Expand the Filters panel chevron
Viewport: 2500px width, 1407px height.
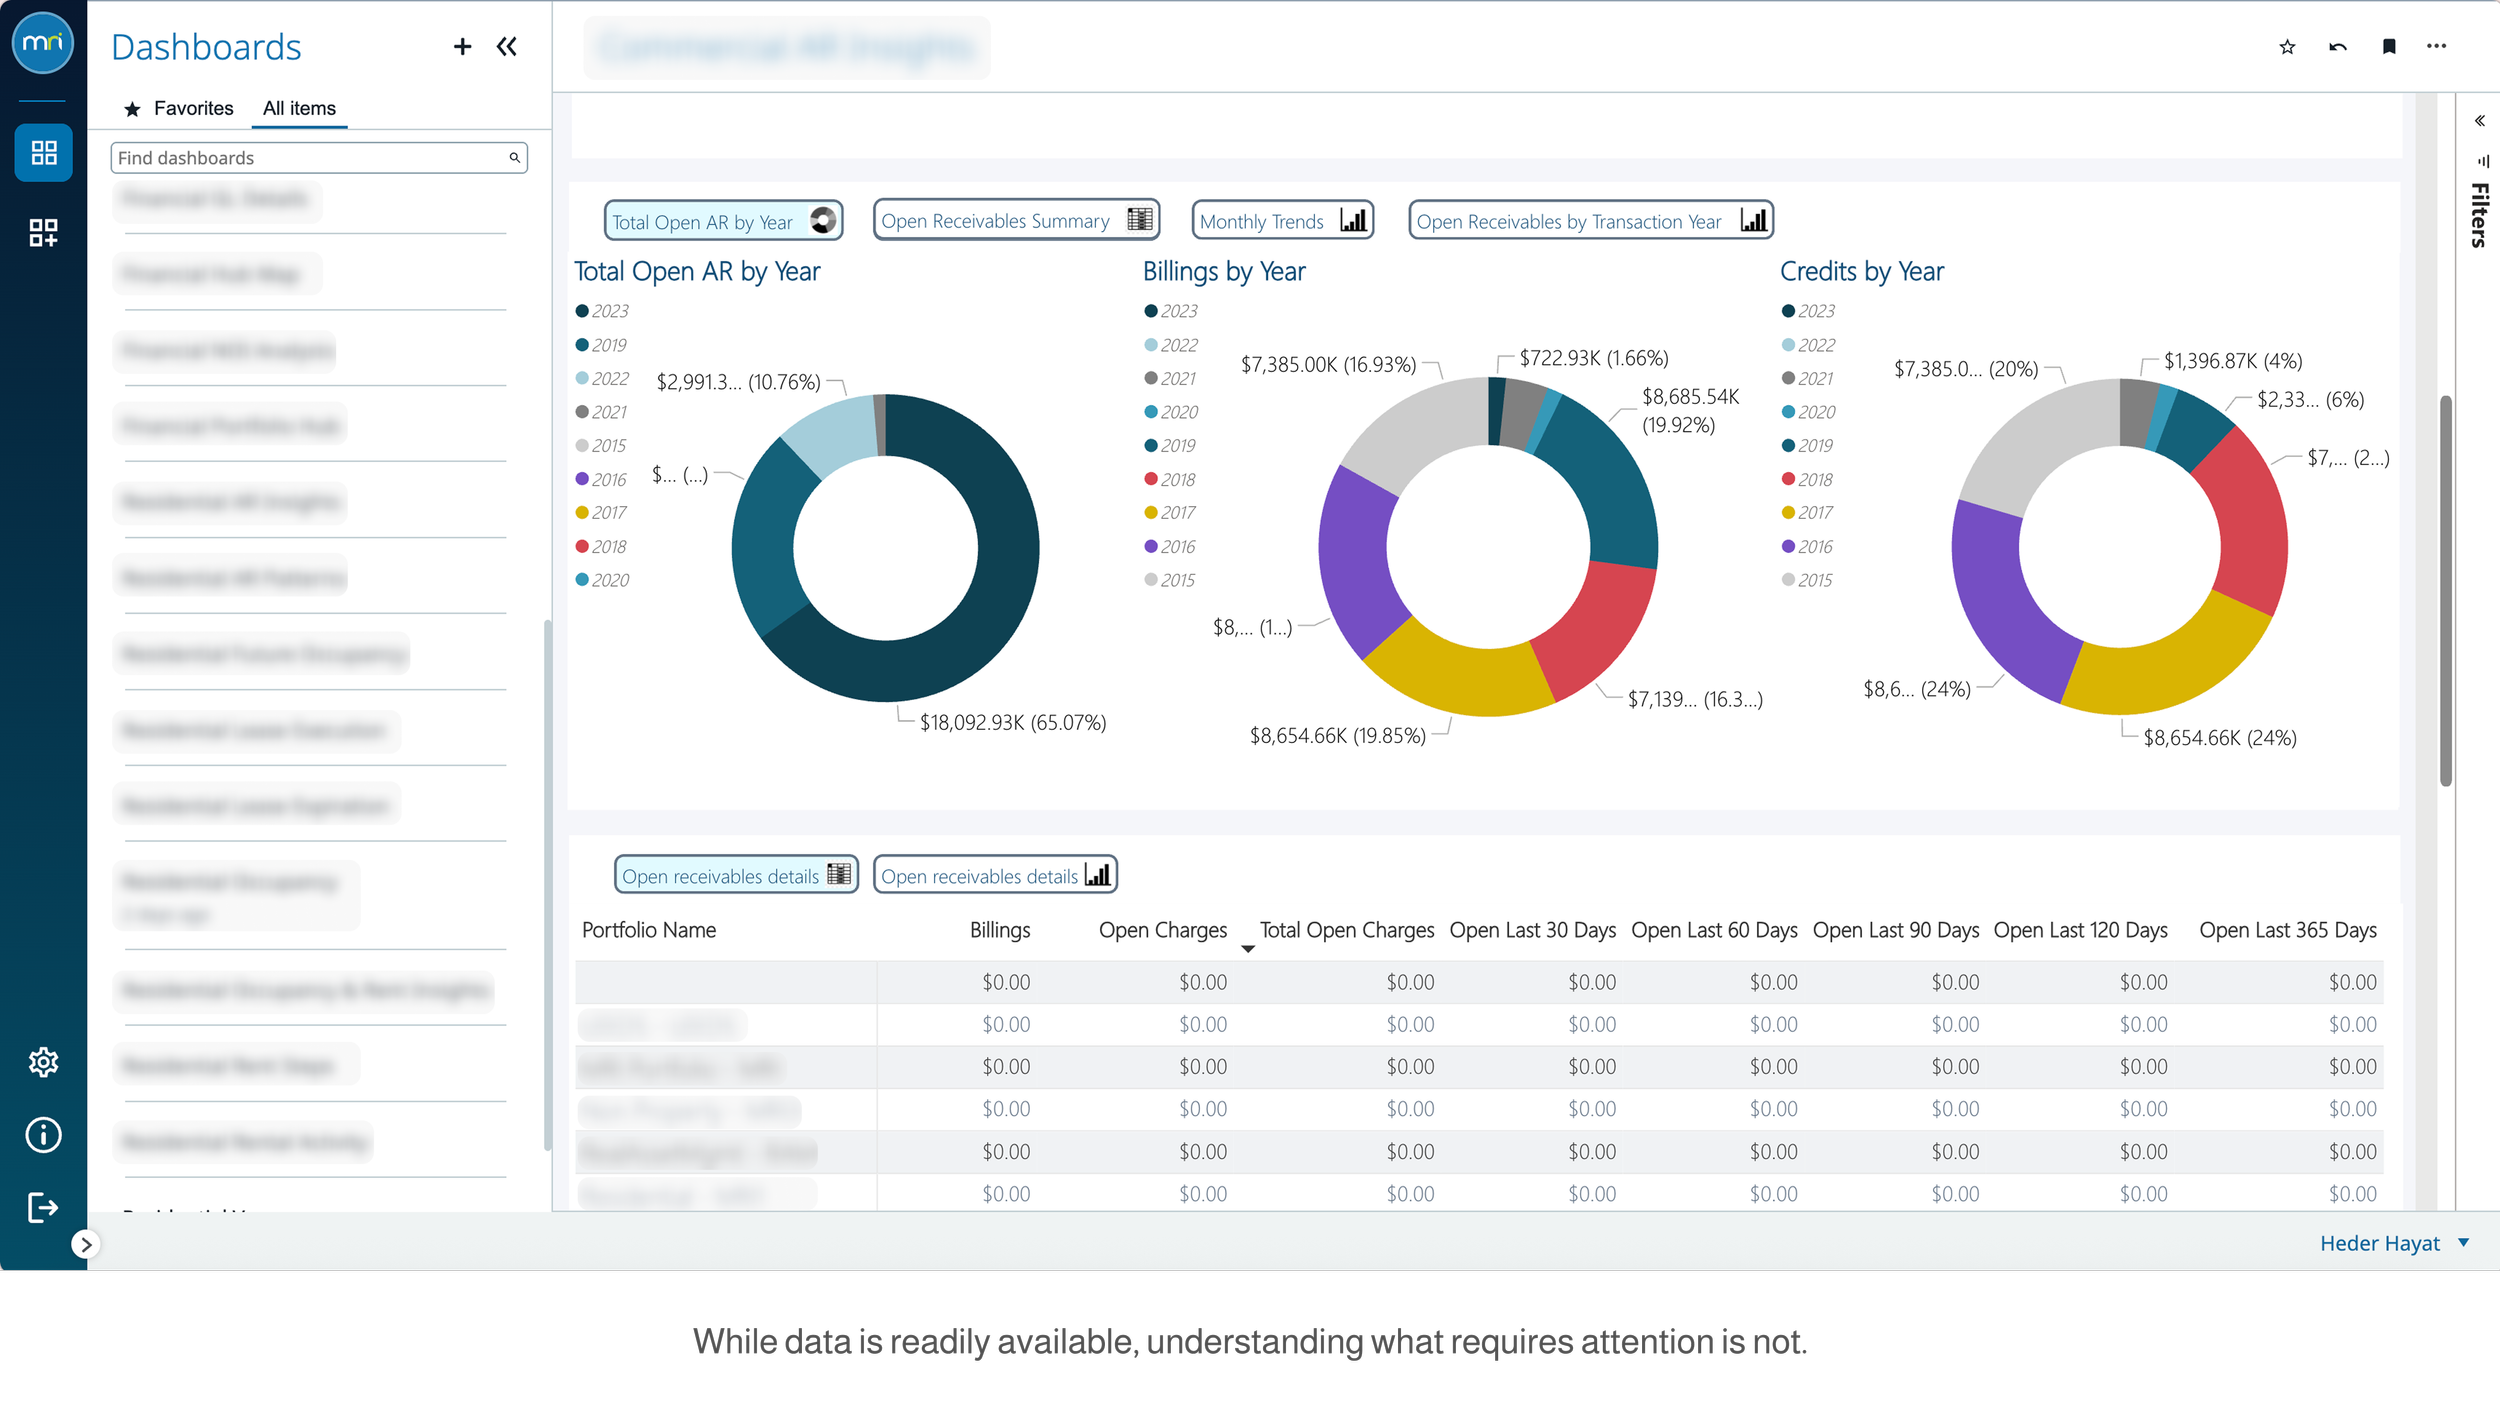click(x=2480, y=121)
